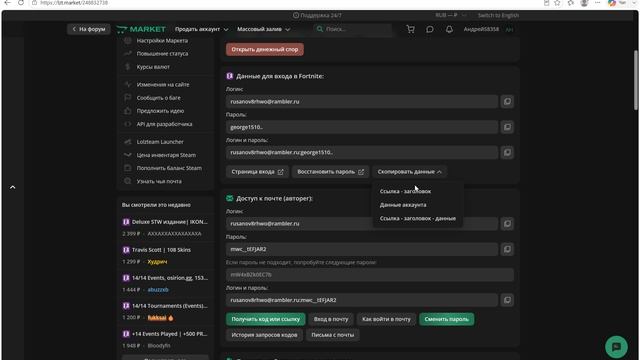Select Данные аккаунта option

tap(403, 205)
